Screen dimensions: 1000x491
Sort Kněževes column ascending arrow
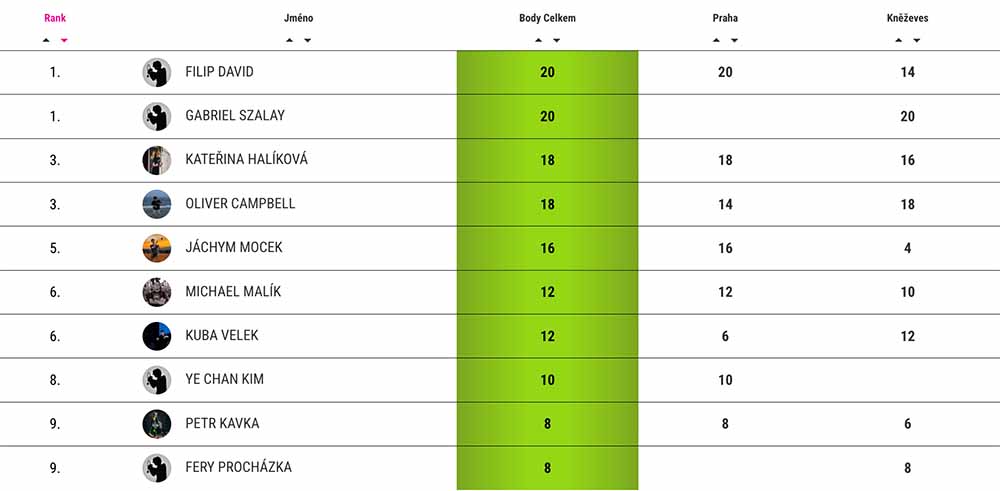tap(899, 40)
